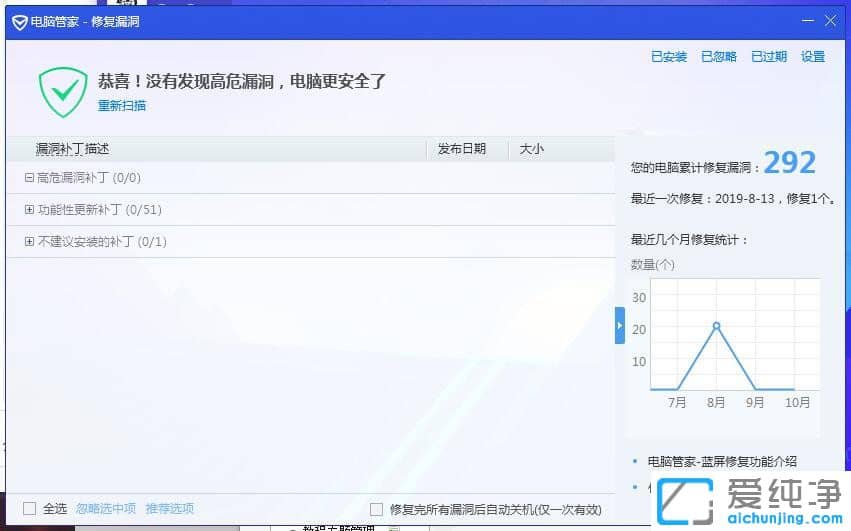This screenshot has height=531, width=851.
Task: Enable auto shutdown after repair checkbox
Action: [376, 509]
